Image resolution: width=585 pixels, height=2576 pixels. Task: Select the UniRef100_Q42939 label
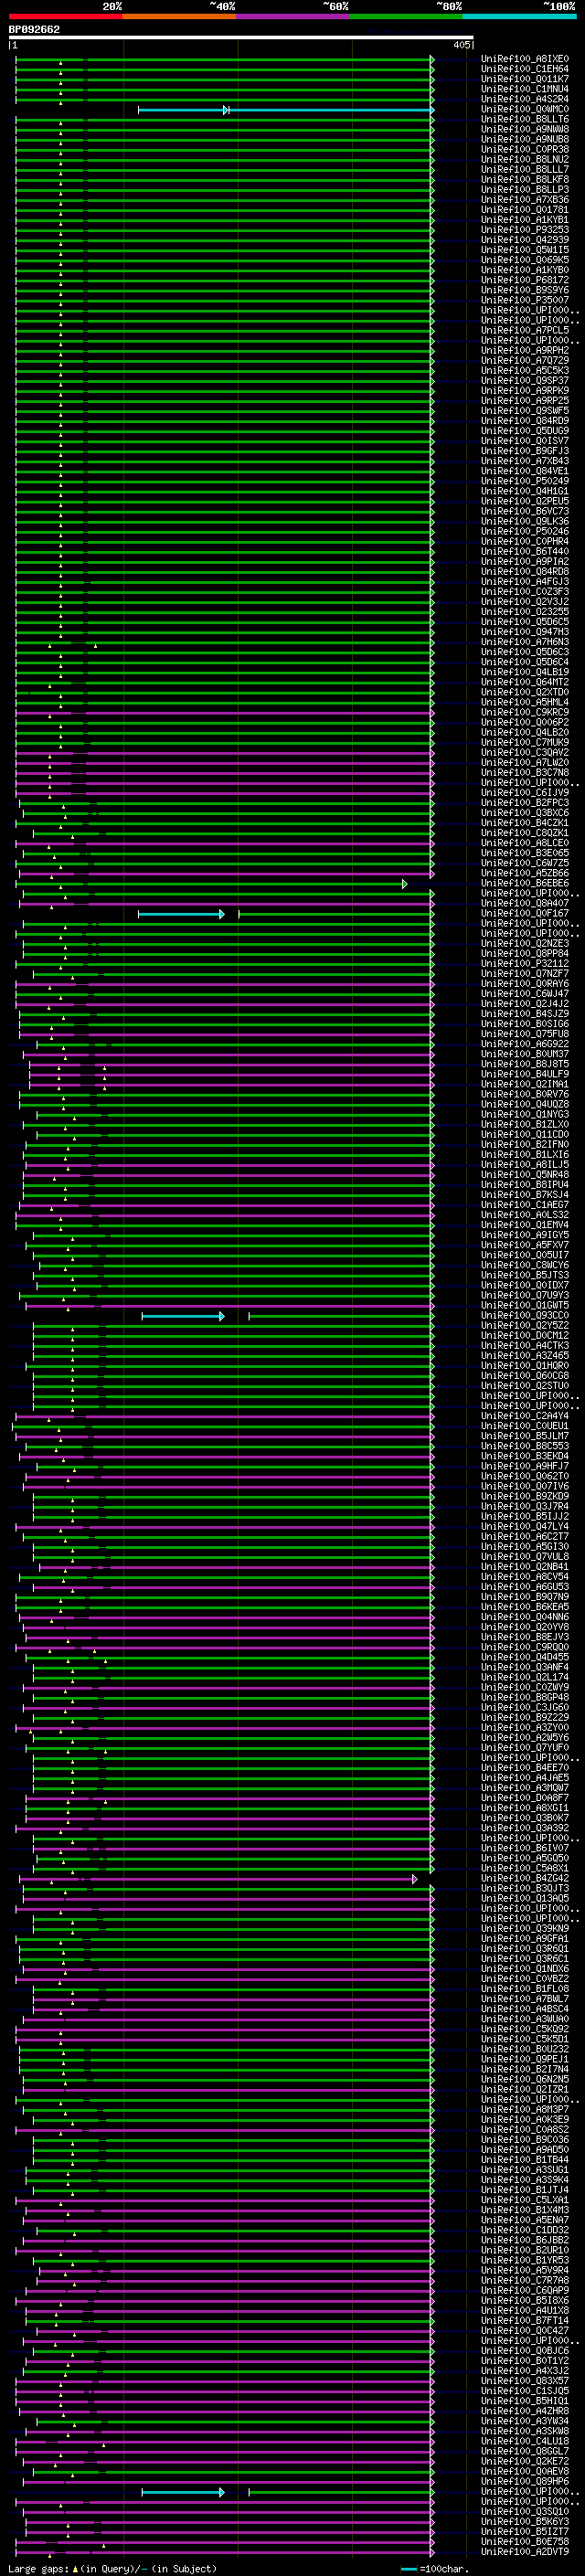tap(524, 240)
